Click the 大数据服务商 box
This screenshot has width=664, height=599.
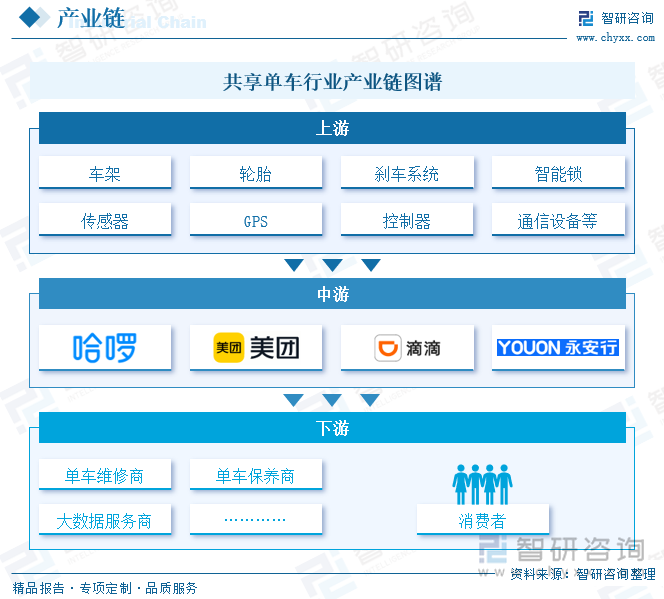[x=105, y=519]
